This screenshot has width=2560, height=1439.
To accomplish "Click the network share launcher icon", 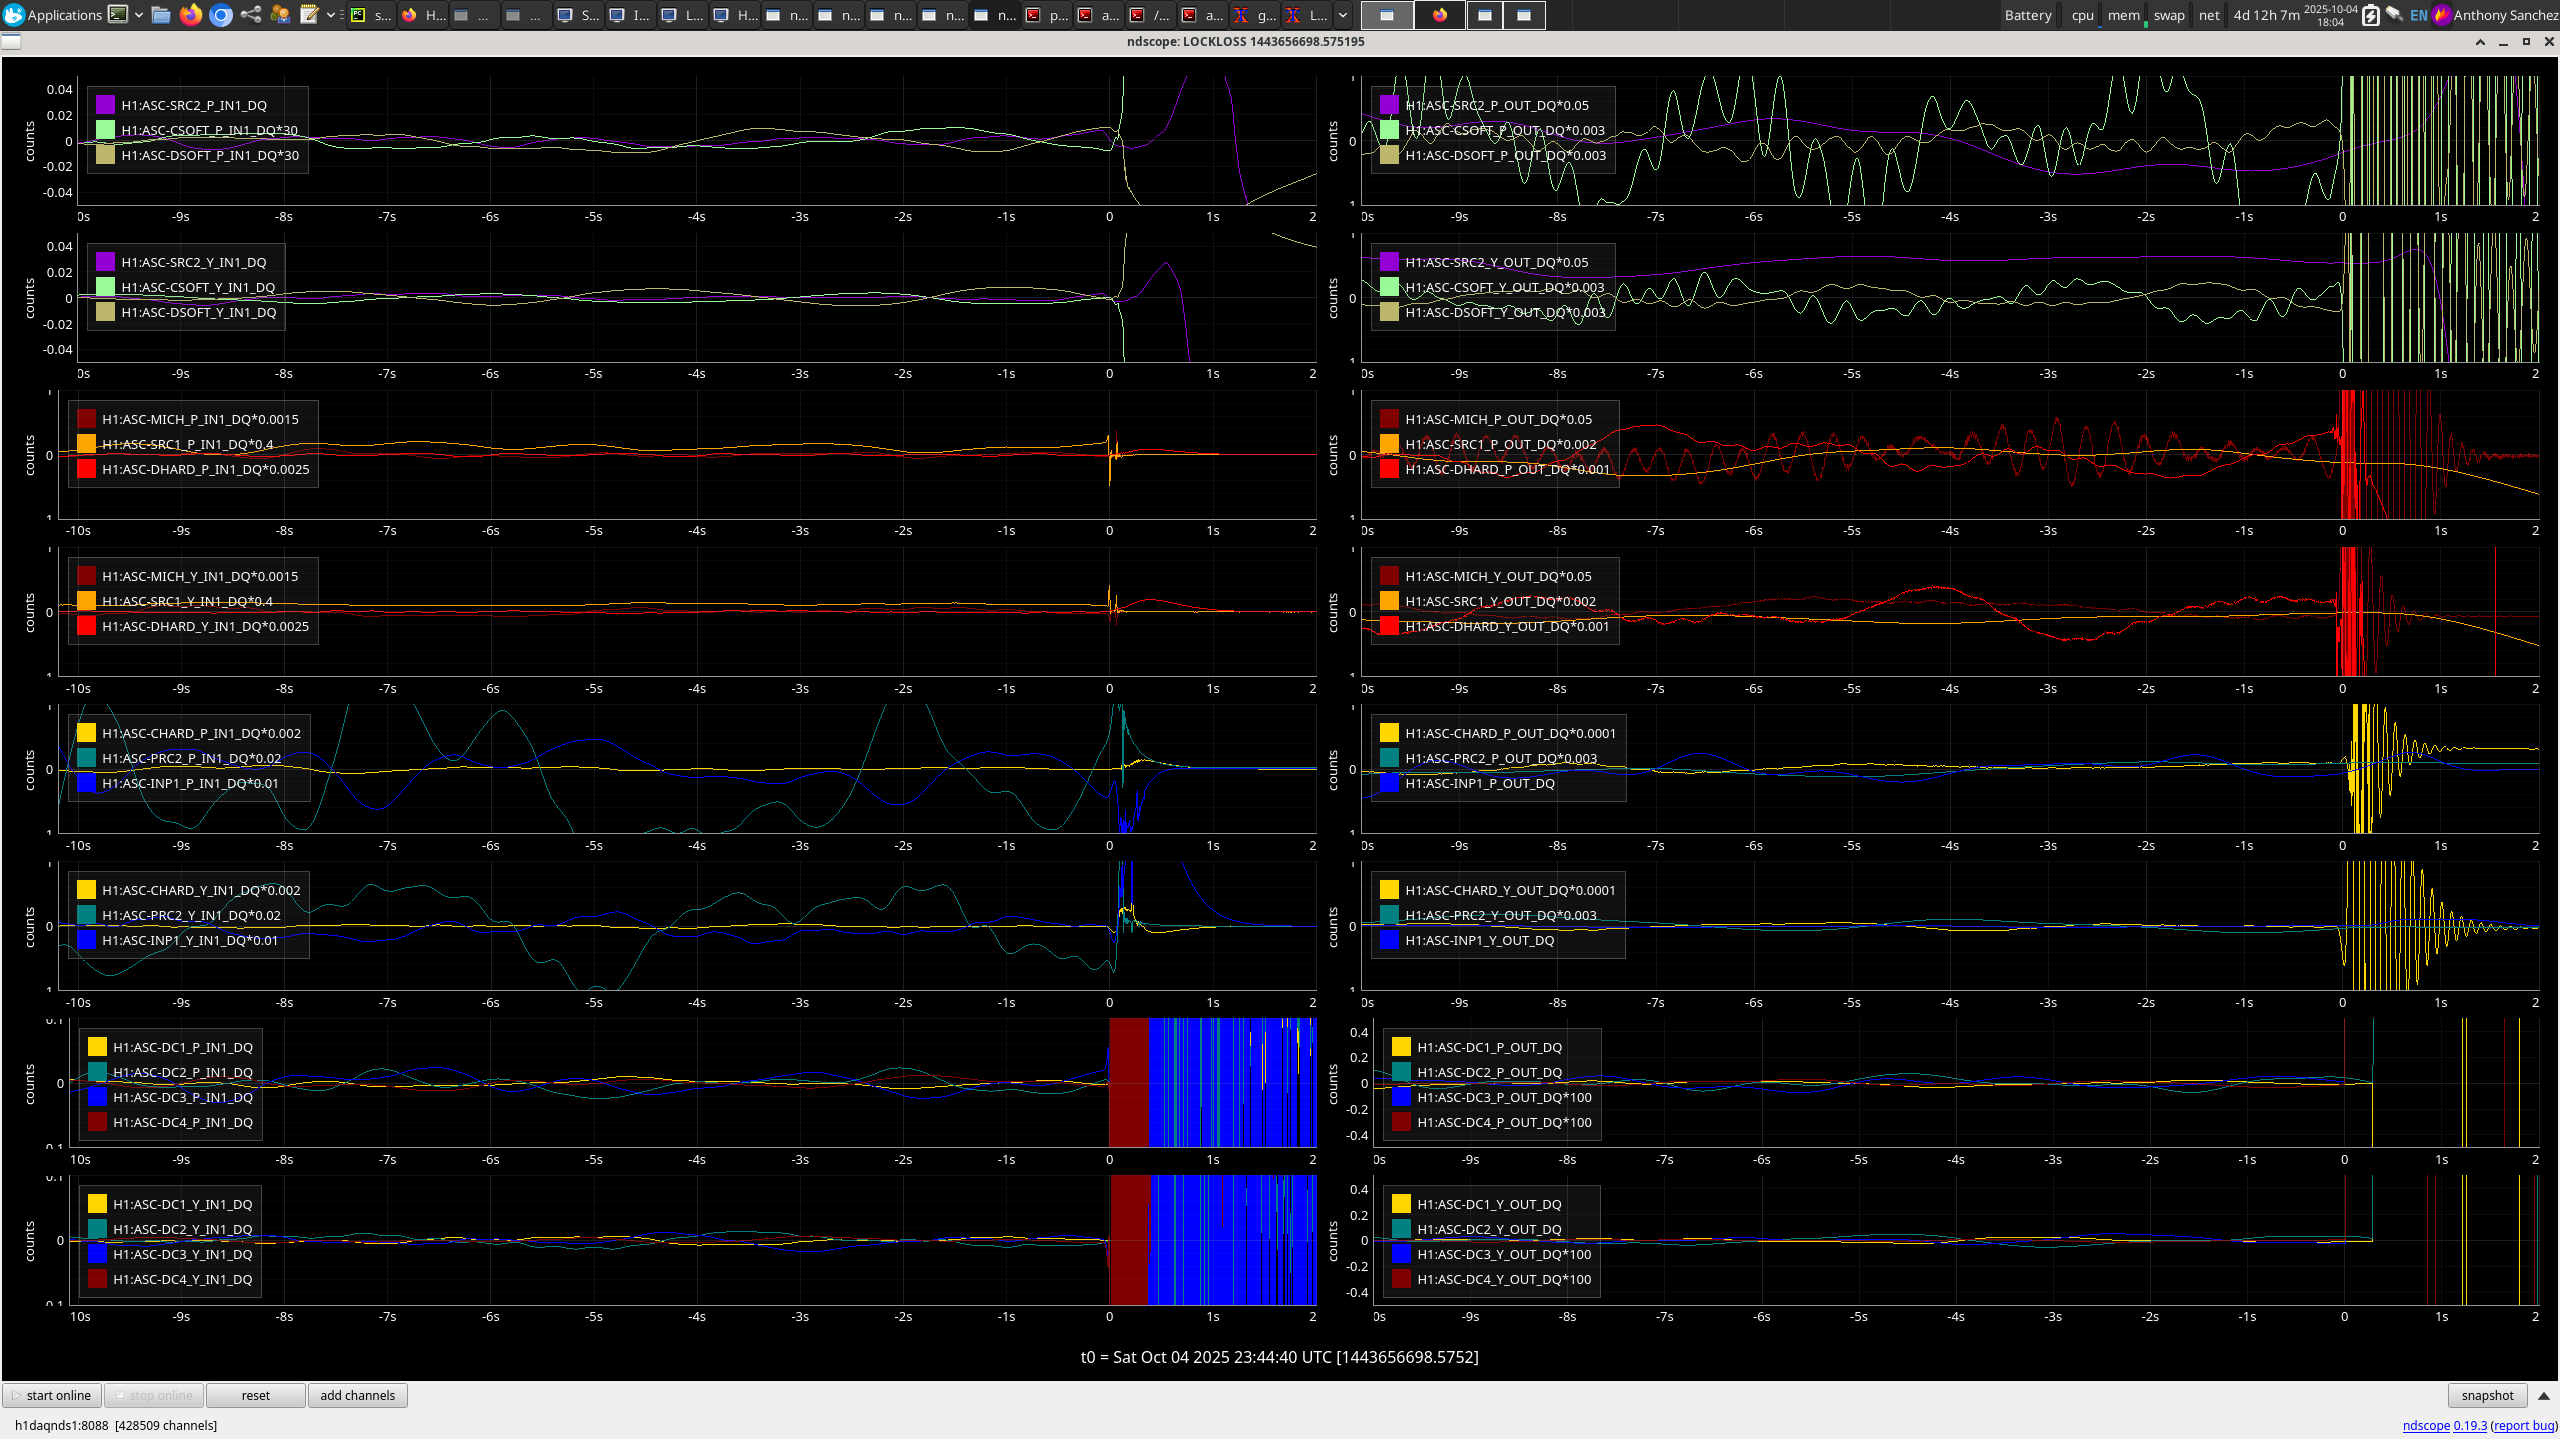I will click(x=251, y=15).
